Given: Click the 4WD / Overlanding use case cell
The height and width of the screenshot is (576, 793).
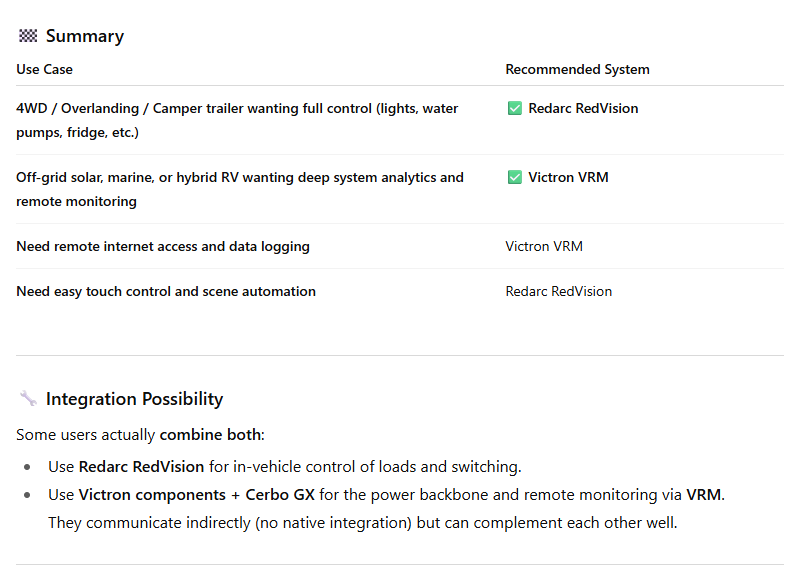Looking at the screenshot, I should (x=237, y=120).
